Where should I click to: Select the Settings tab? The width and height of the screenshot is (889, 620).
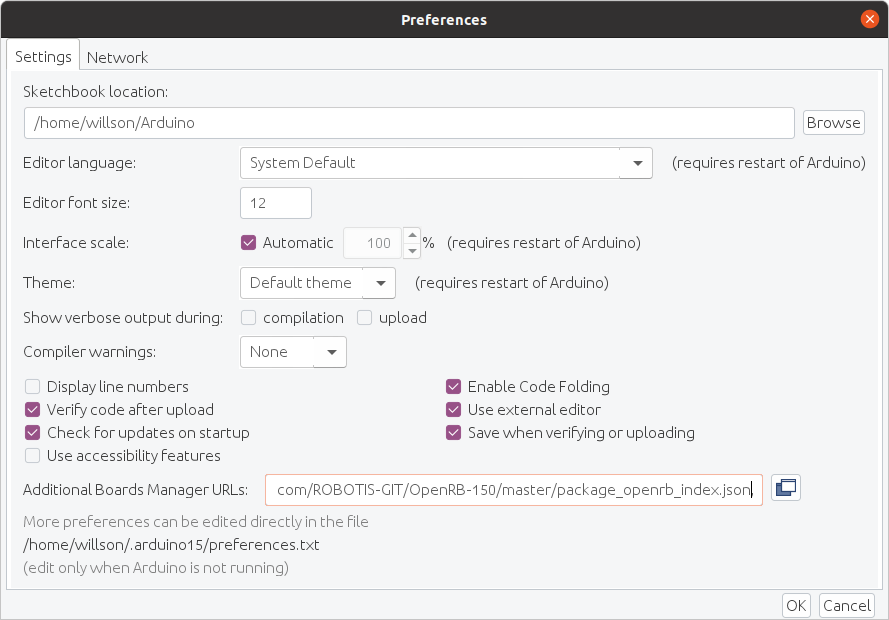(43, 57)
